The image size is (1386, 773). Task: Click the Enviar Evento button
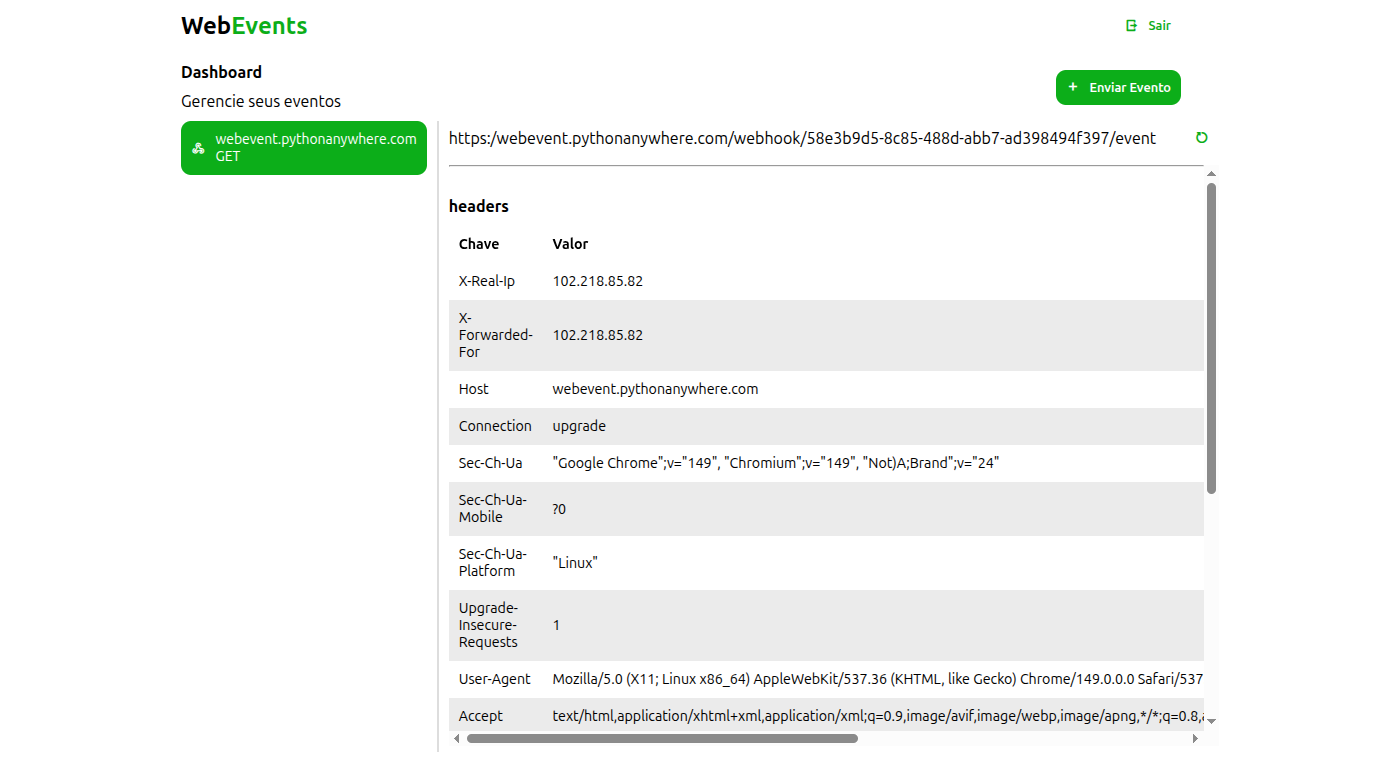1118,87
